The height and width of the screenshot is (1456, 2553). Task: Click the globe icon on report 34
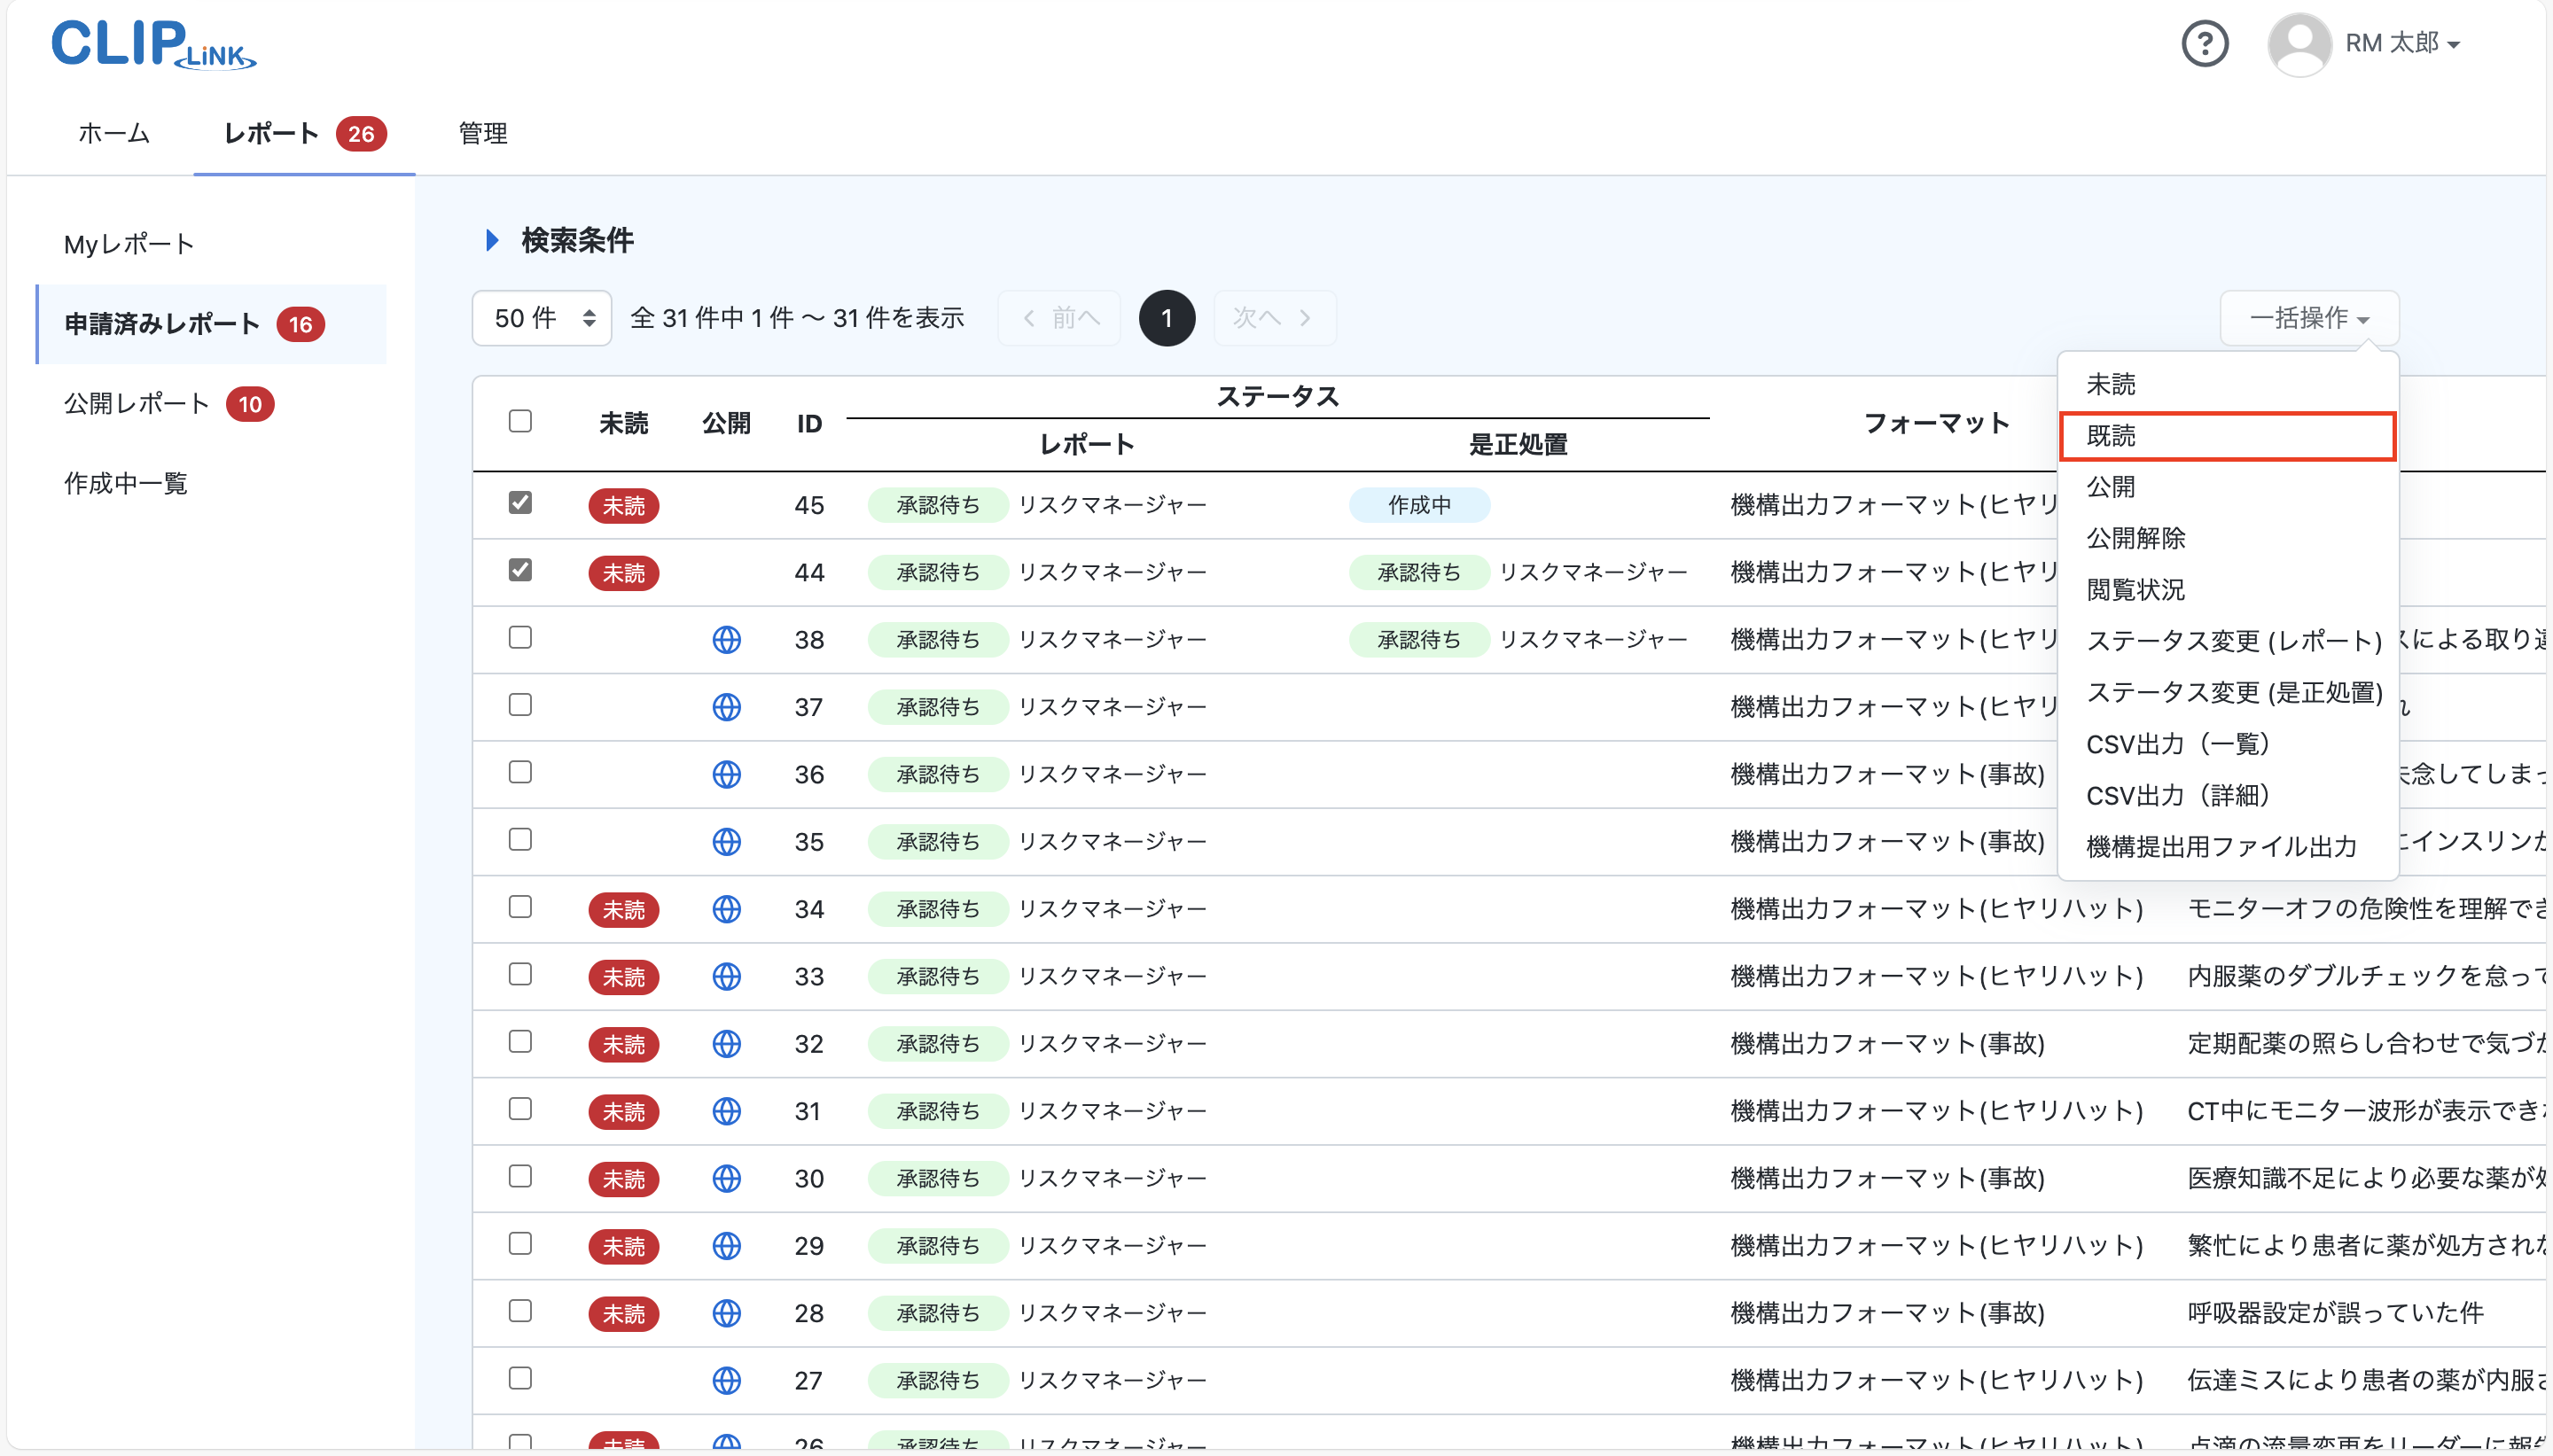(727, 909)
